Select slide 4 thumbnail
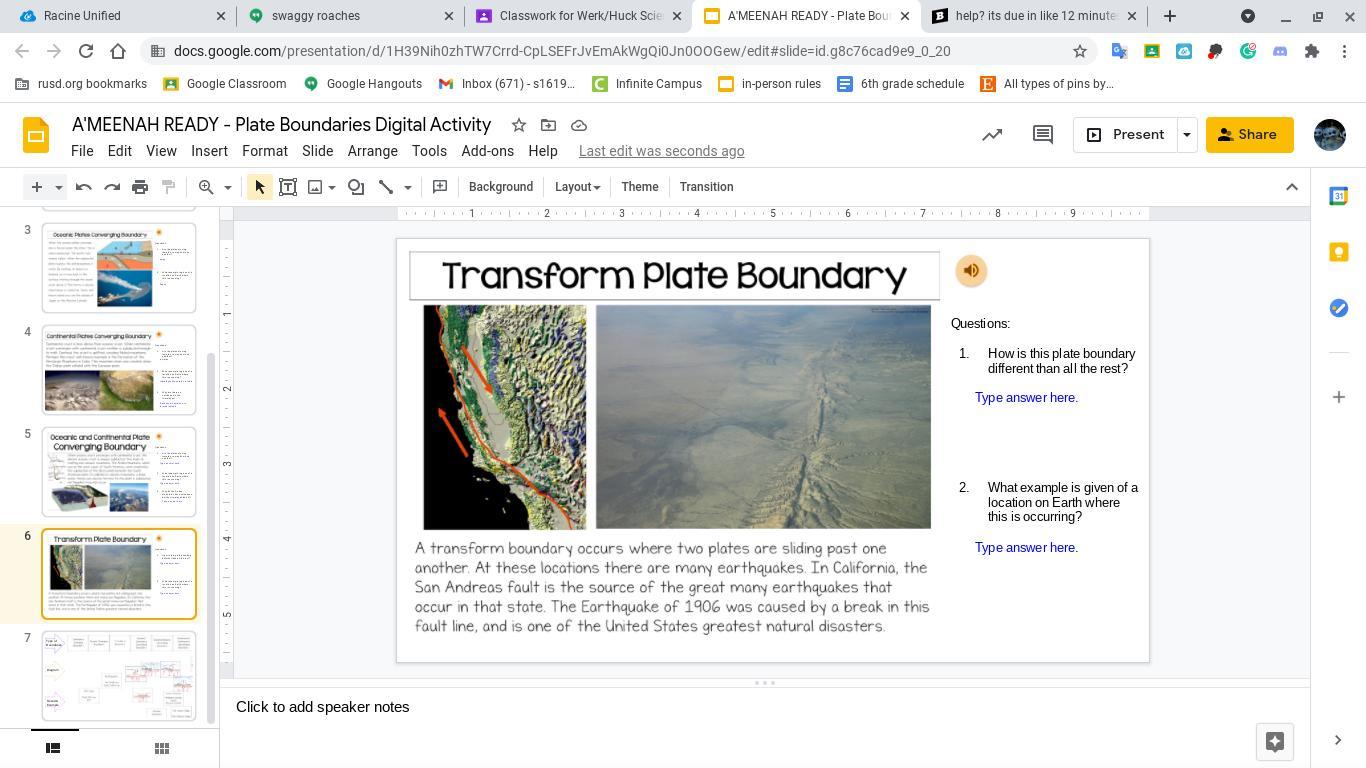 (x=119, y=370)
